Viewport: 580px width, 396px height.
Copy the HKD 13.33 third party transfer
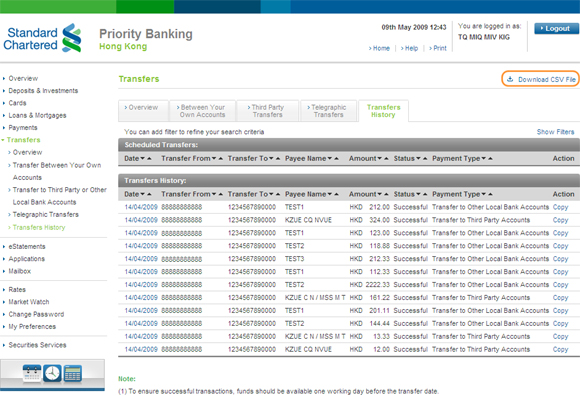[560, 336]
